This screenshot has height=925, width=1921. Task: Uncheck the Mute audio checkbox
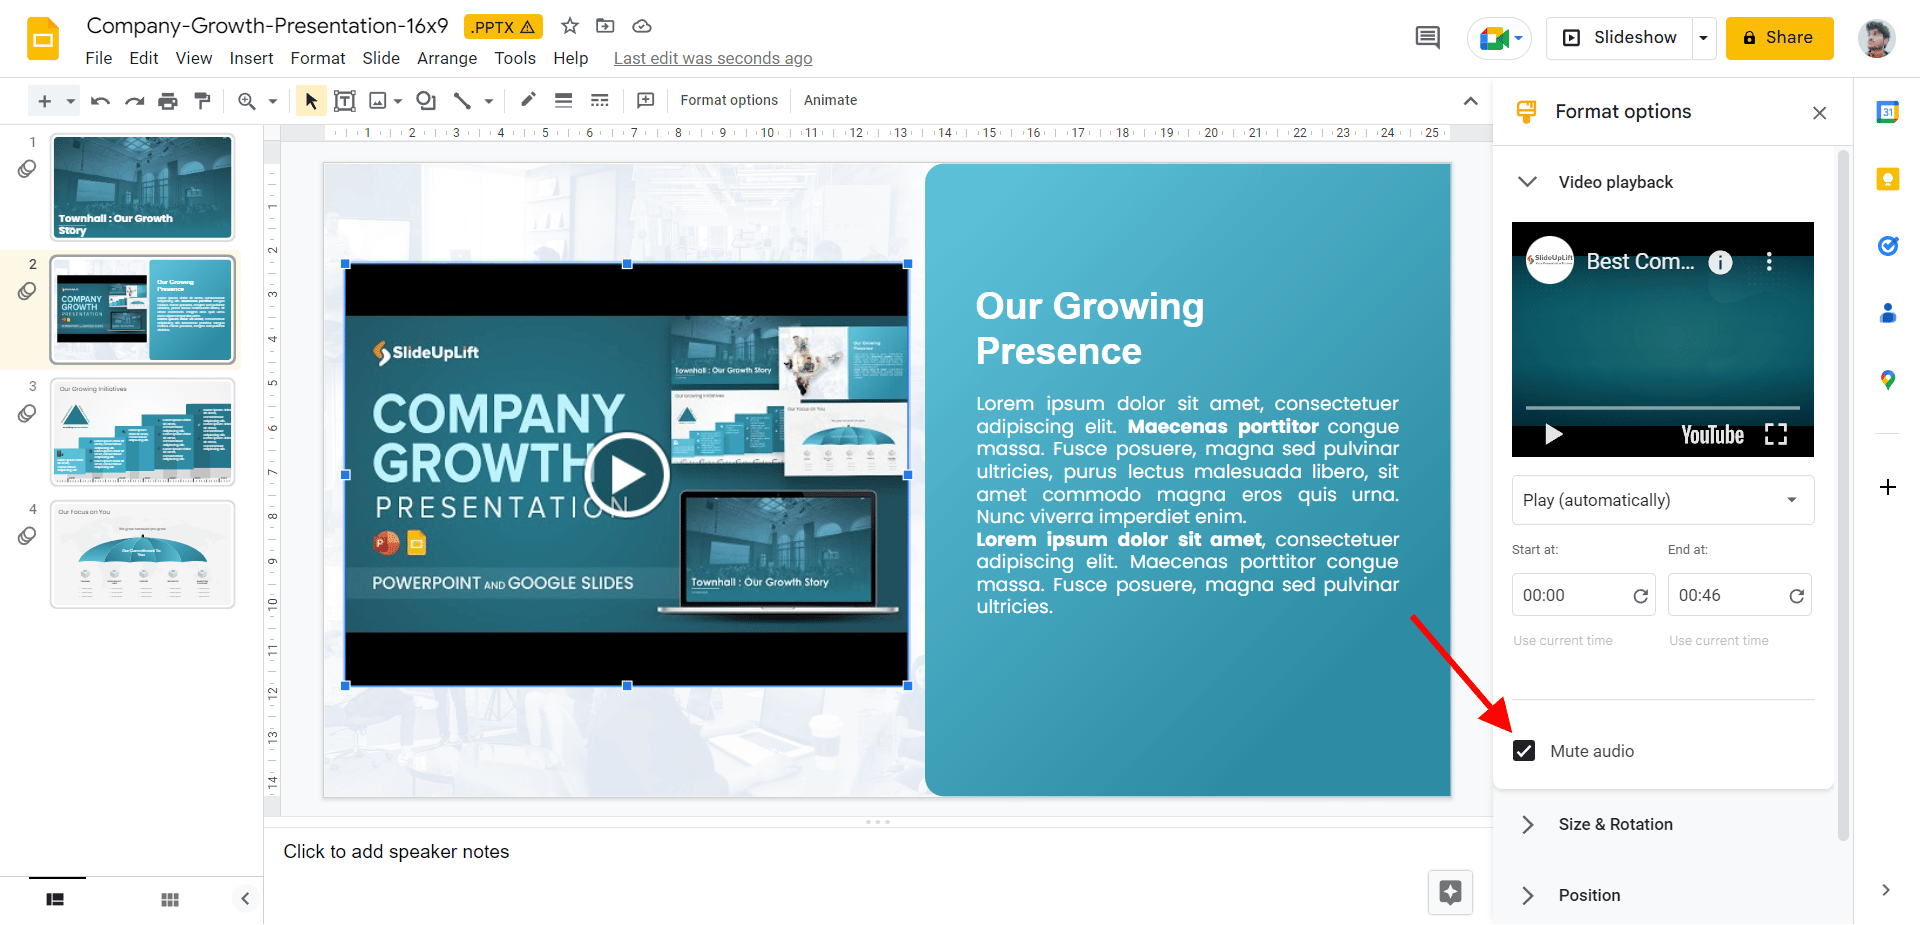(x=1524, y=750)
